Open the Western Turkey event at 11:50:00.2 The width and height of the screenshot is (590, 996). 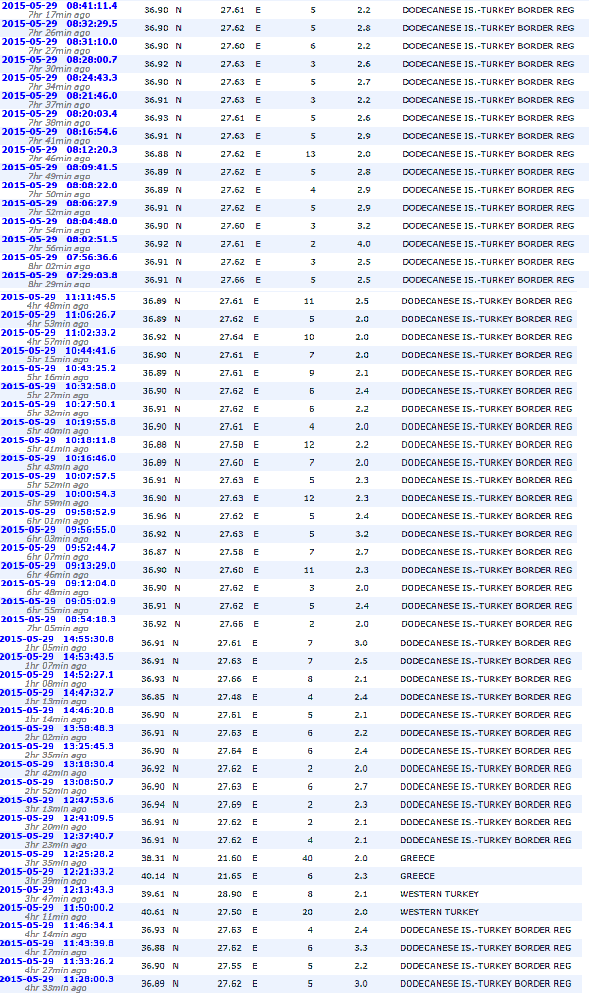click(57, 908)
